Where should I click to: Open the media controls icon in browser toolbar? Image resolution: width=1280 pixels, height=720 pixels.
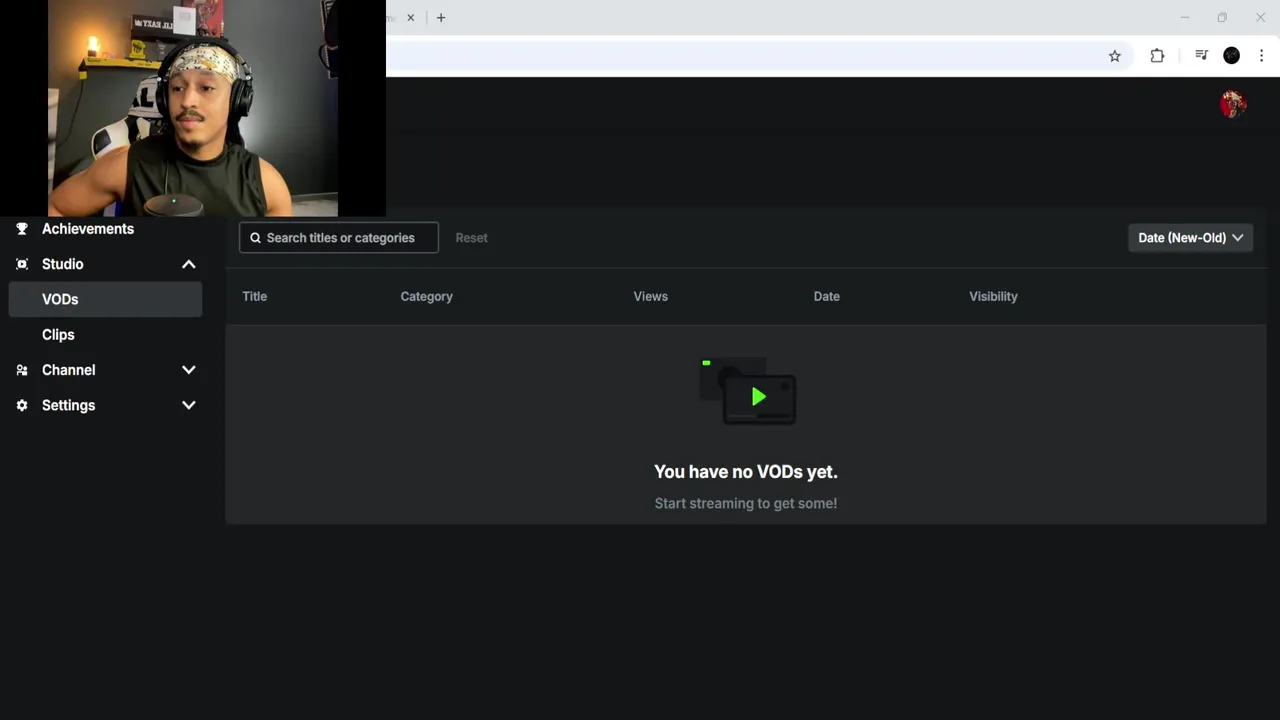coord(1201,56)
